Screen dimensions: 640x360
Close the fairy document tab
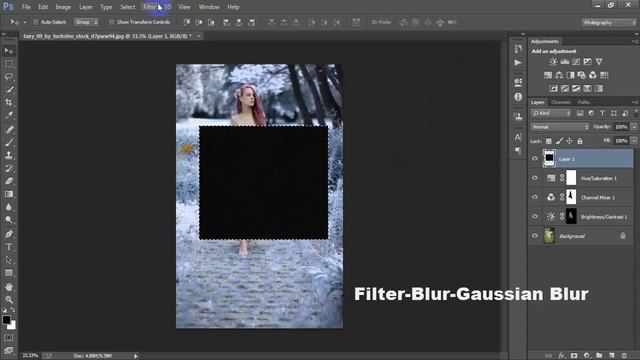click(x=199, y=36)
